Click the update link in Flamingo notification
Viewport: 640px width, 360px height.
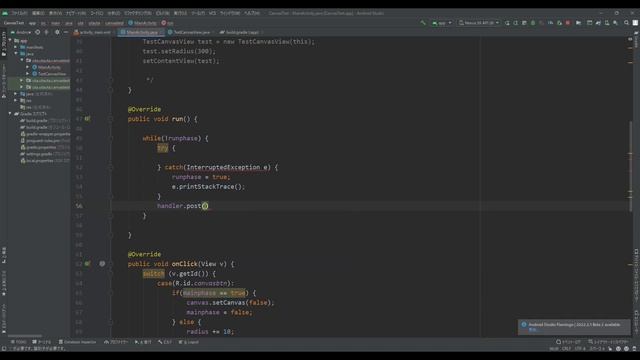coord(532,329)
